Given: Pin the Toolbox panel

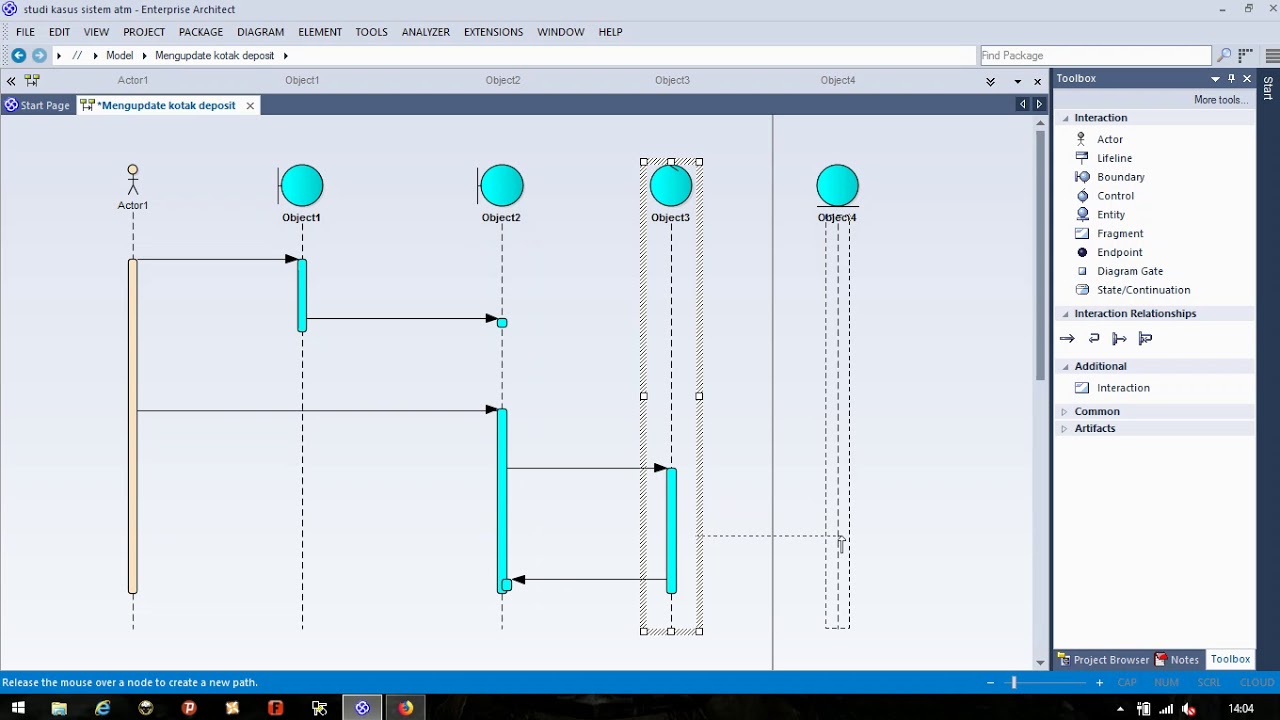Looking at the screenshot, I should click(x=1232, y=78).
